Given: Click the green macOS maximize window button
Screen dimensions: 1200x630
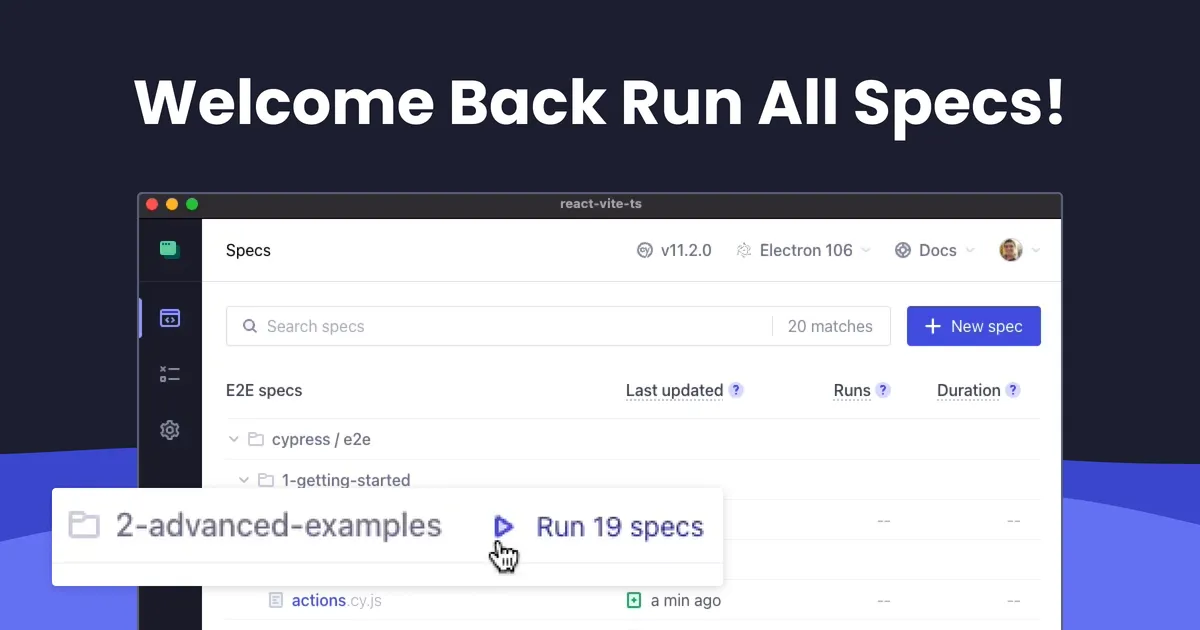Looking at the screenshot, I should click(x=192, y=204).
